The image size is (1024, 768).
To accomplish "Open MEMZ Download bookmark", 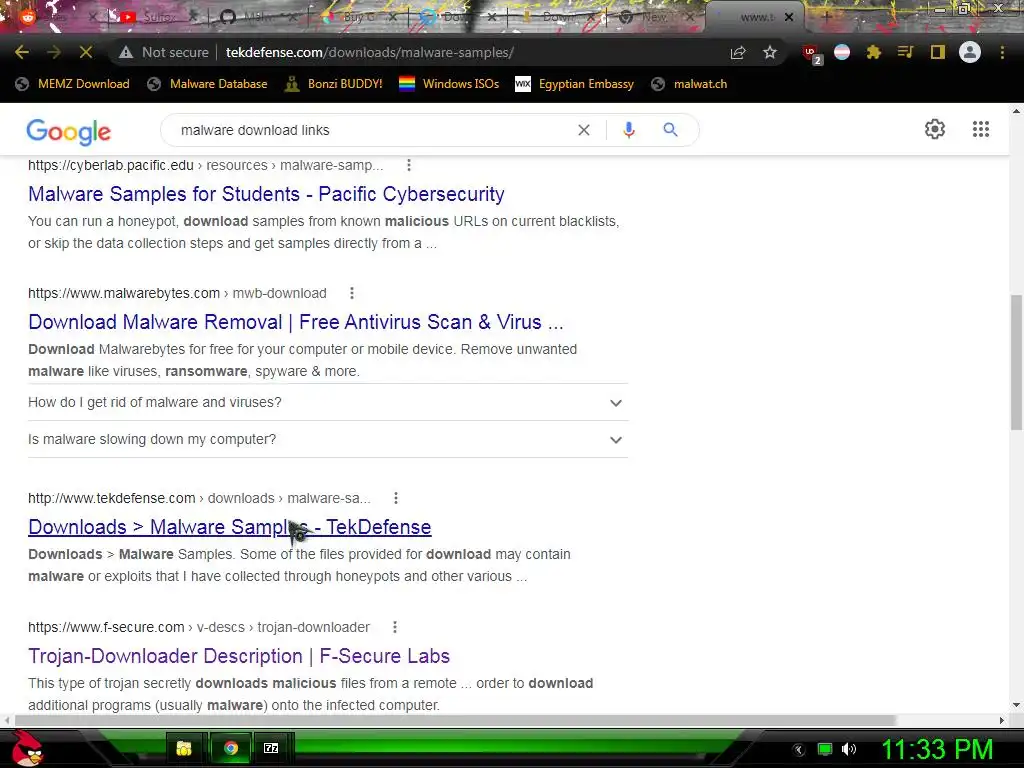I will [72, 84].
